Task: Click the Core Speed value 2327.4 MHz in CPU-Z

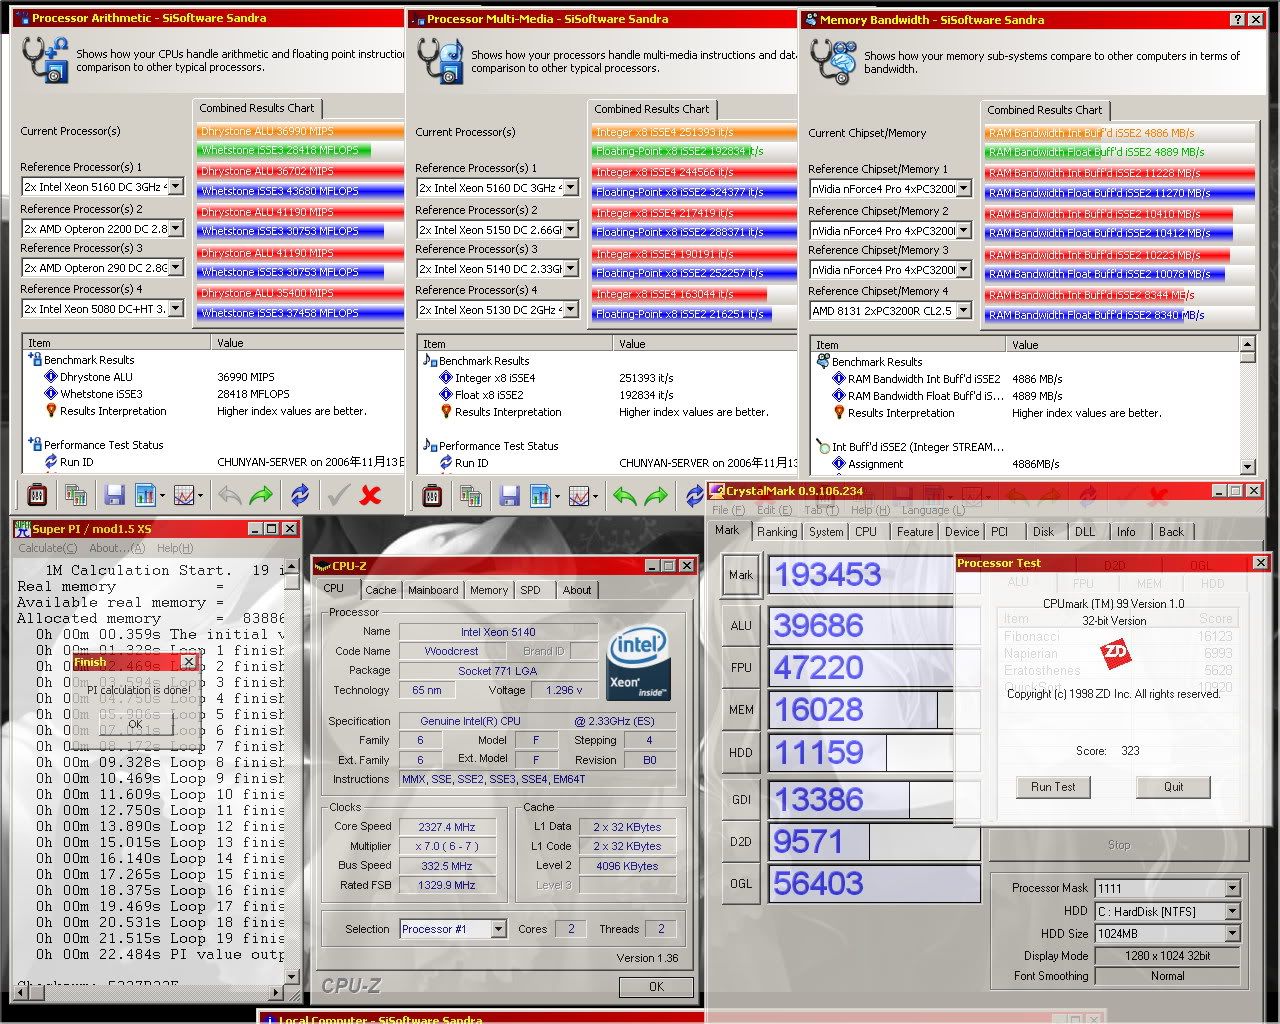Action: click(x=449, y=827)
